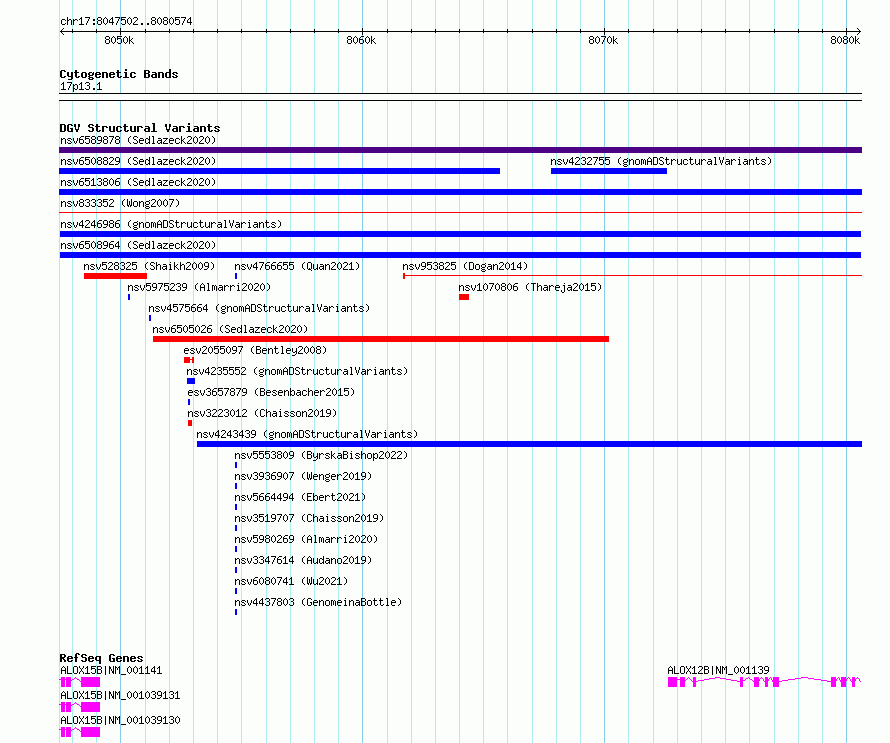Select the nsv5980269 (Almarri2020) label
This screenshot has width=890, height=743.
pos(306,539)
